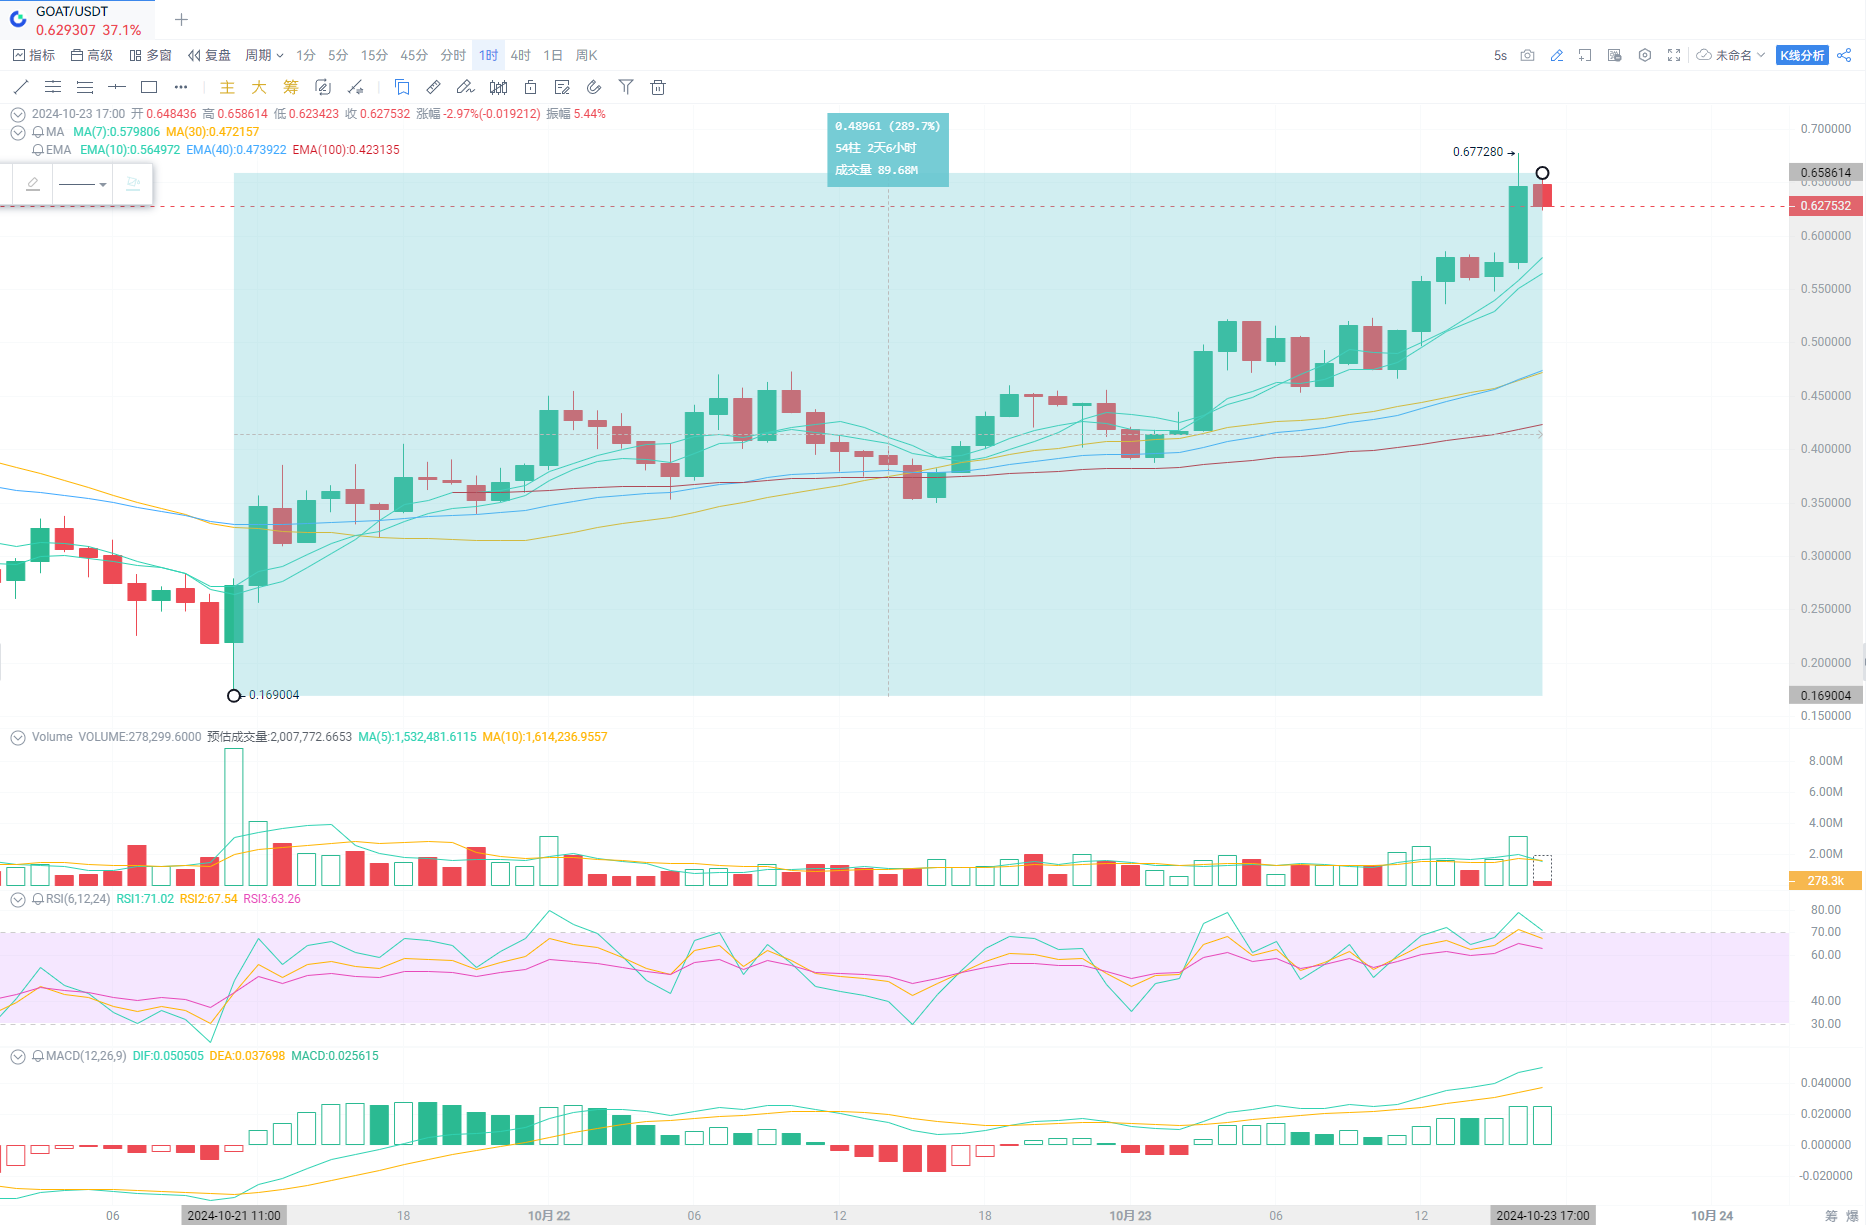Click the 筹 chip distribution icon
The image size is (1866, 1225).
[x=291, y=87]
